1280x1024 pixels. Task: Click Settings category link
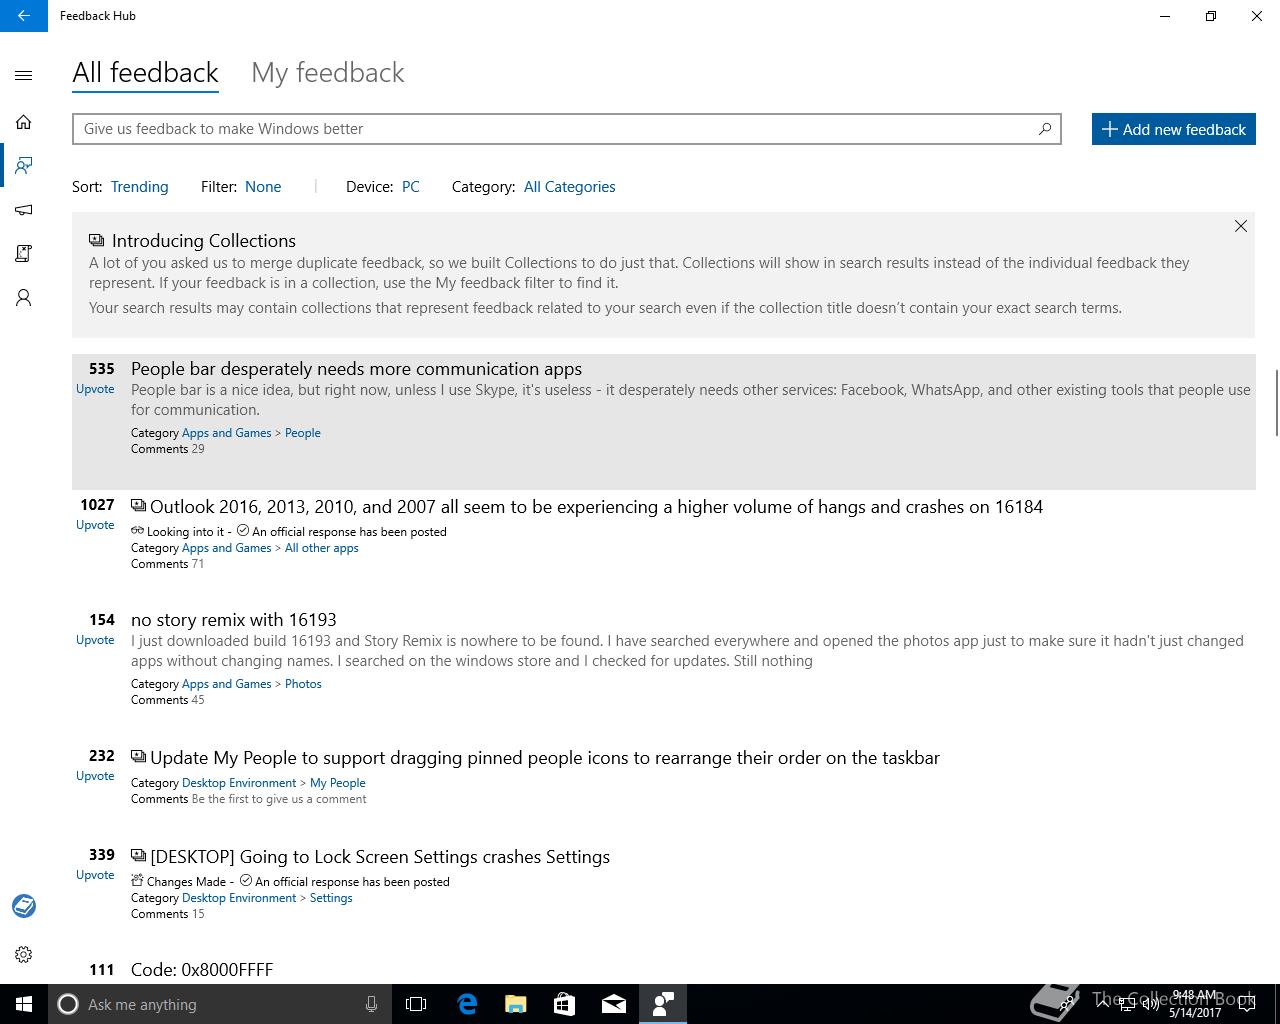(331, 898)
